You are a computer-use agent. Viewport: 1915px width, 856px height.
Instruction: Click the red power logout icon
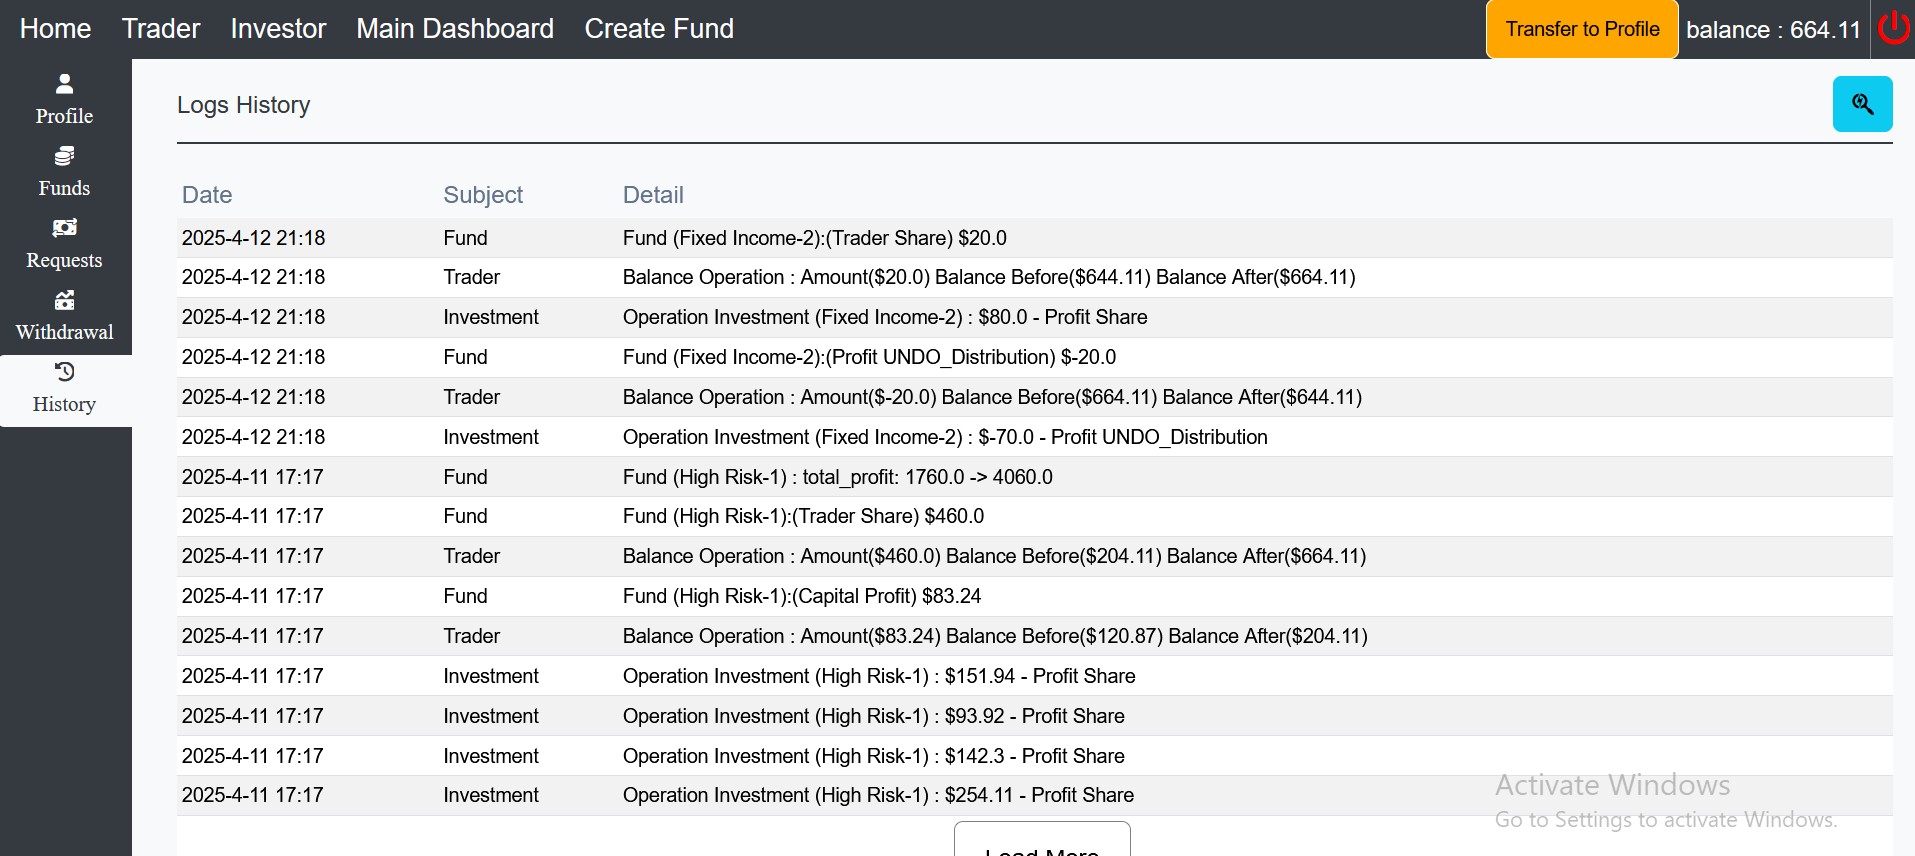(x=1893, y=28)
